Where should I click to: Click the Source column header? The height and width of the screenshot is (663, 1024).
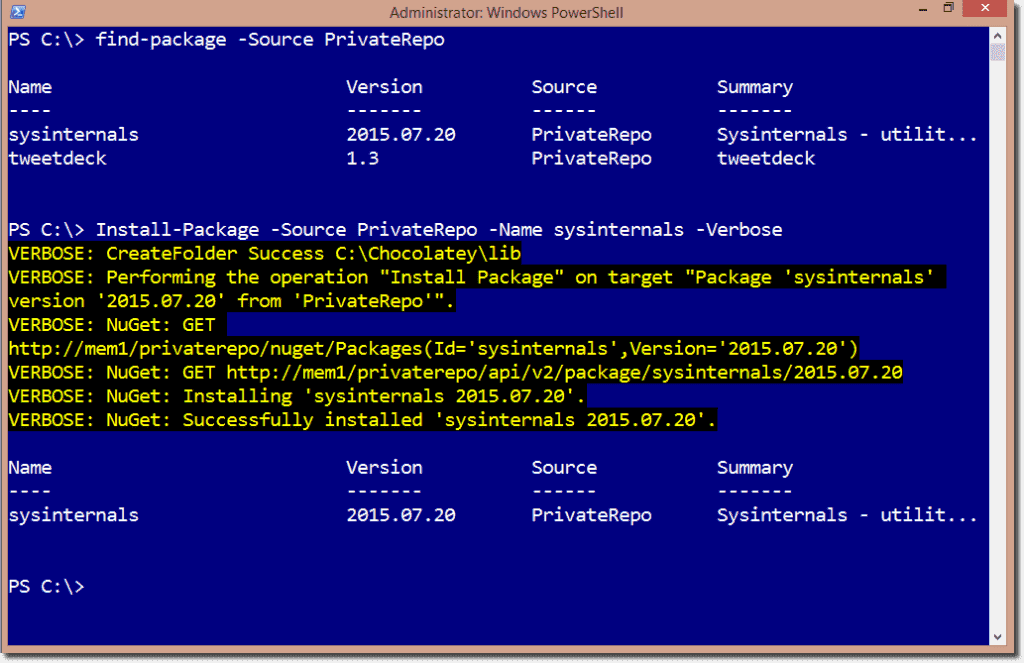click(x=564, y=87)
